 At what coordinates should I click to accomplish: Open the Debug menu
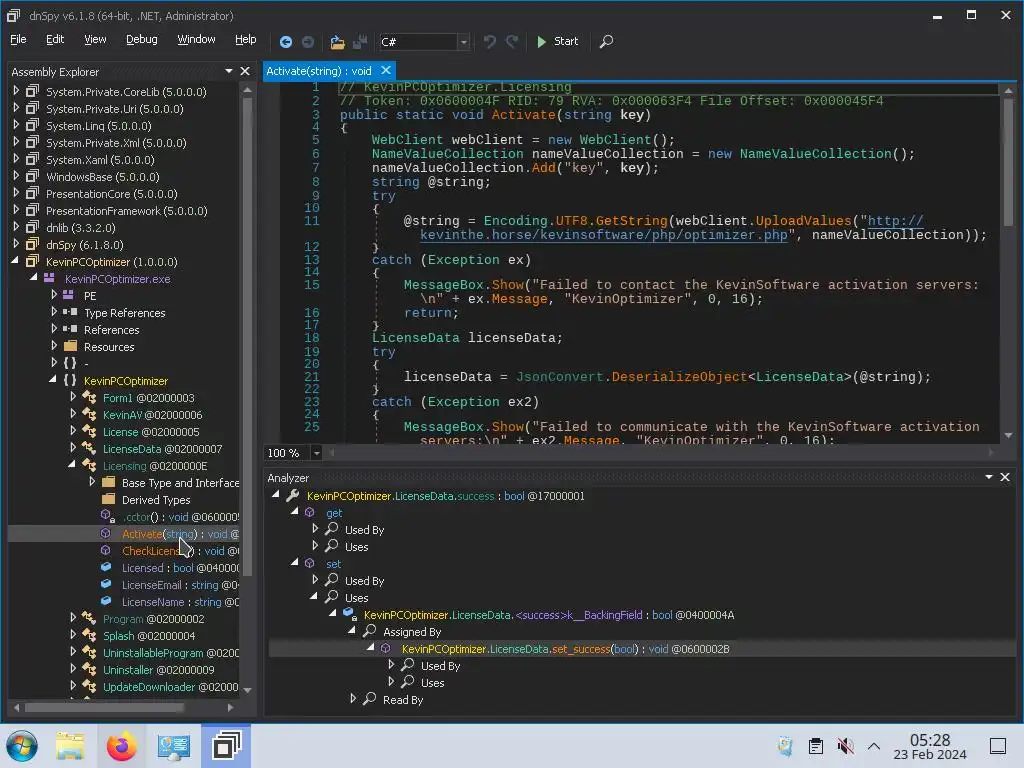(142, 39)
